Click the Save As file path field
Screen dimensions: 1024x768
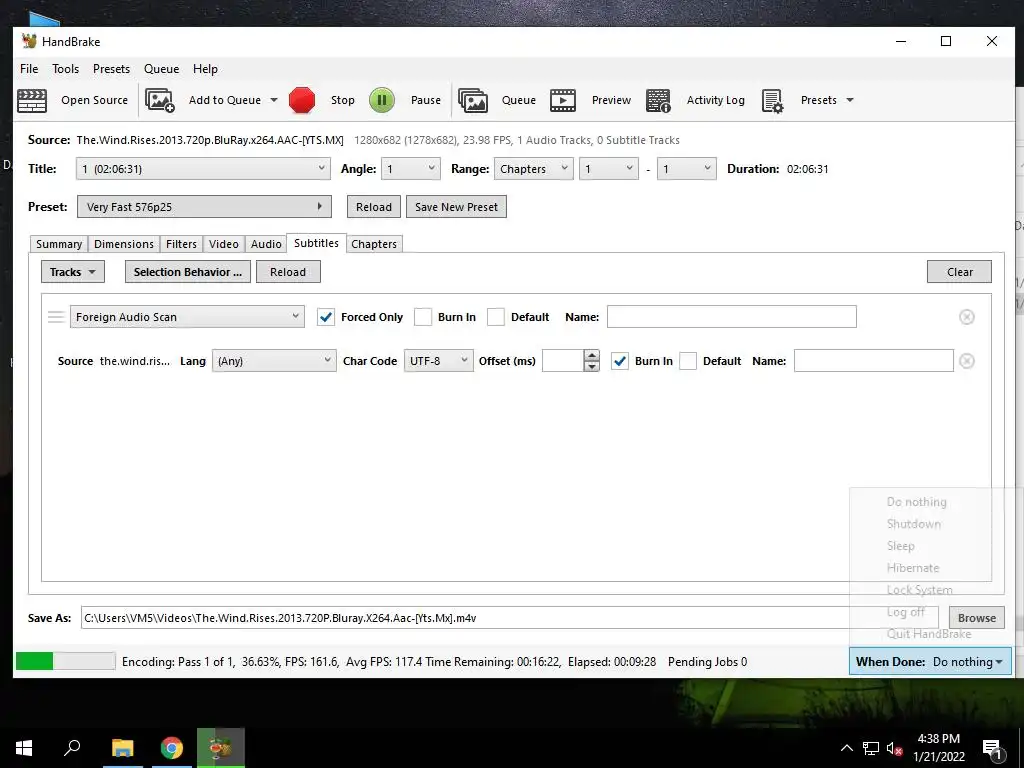pyautogui.click(x=509, y=618)
